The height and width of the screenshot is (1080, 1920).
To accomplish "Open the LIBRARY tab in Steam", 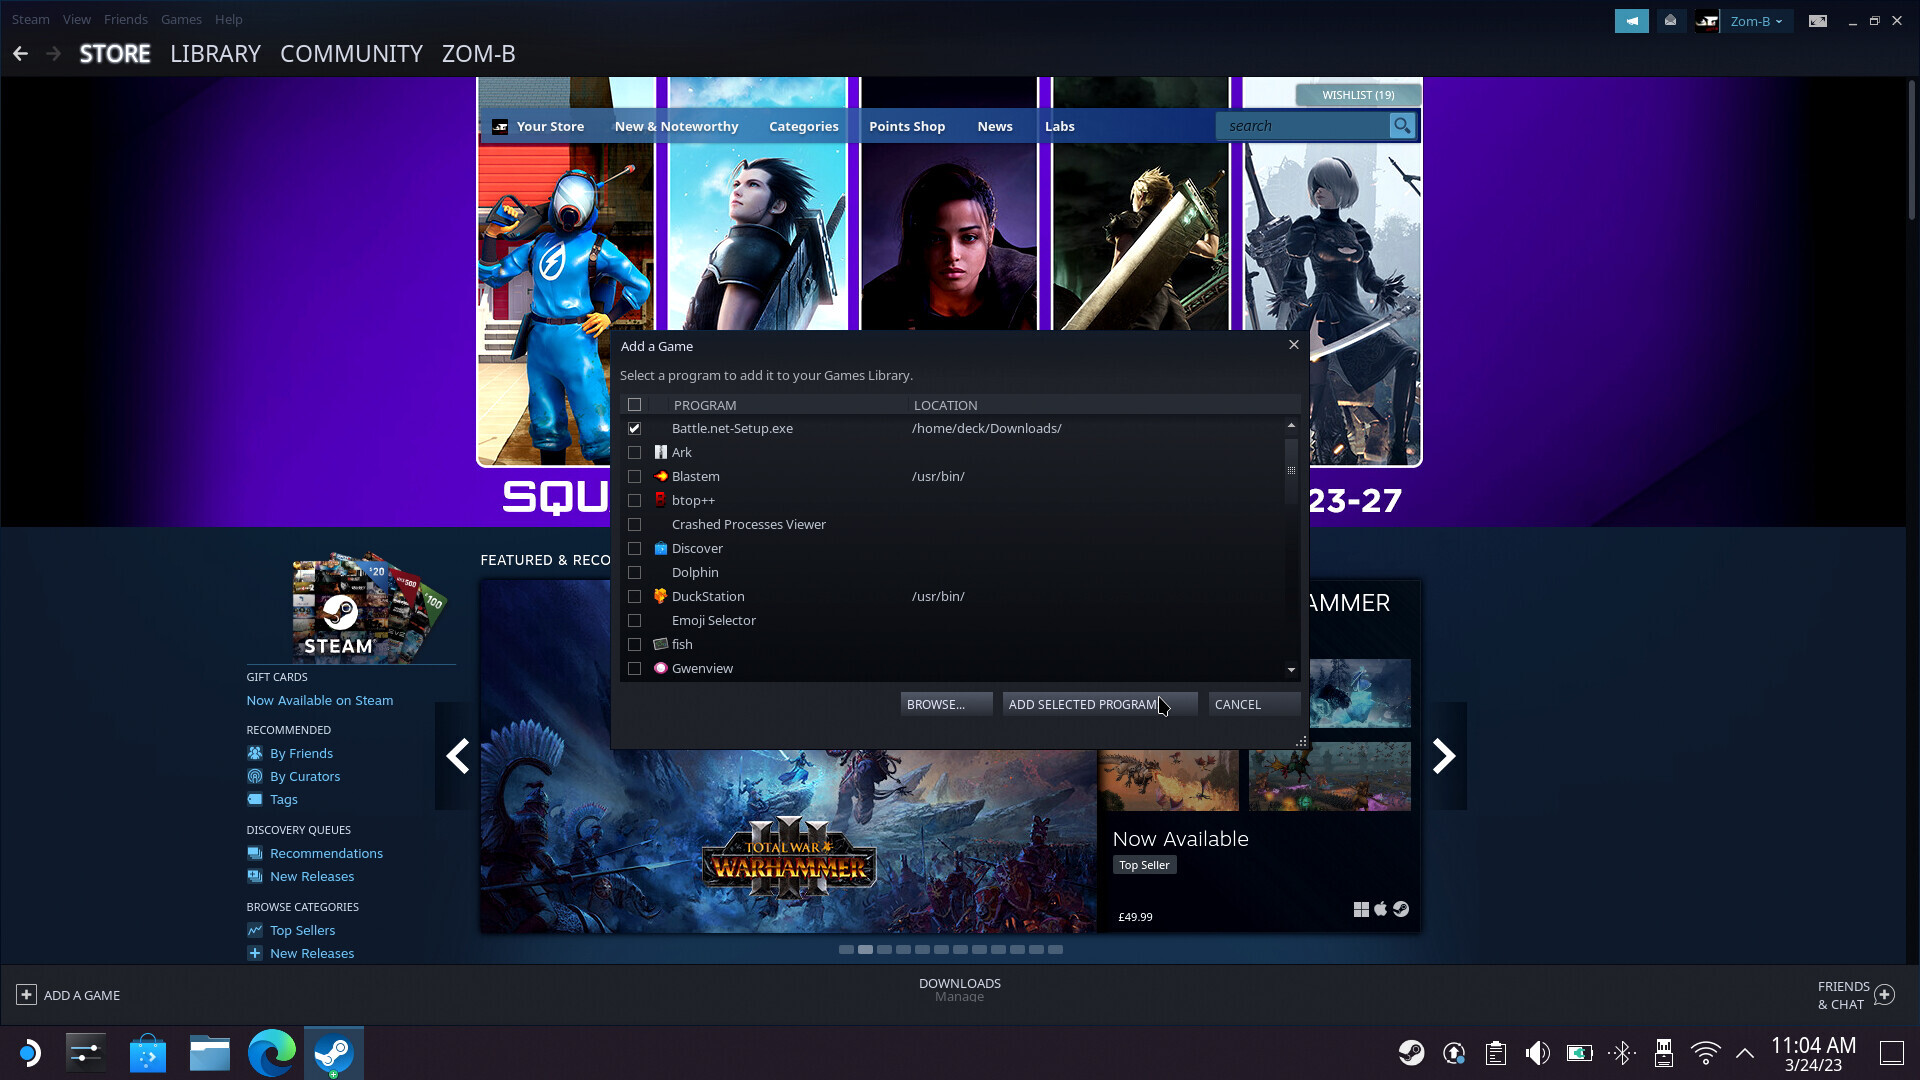I will click(215, 53).
